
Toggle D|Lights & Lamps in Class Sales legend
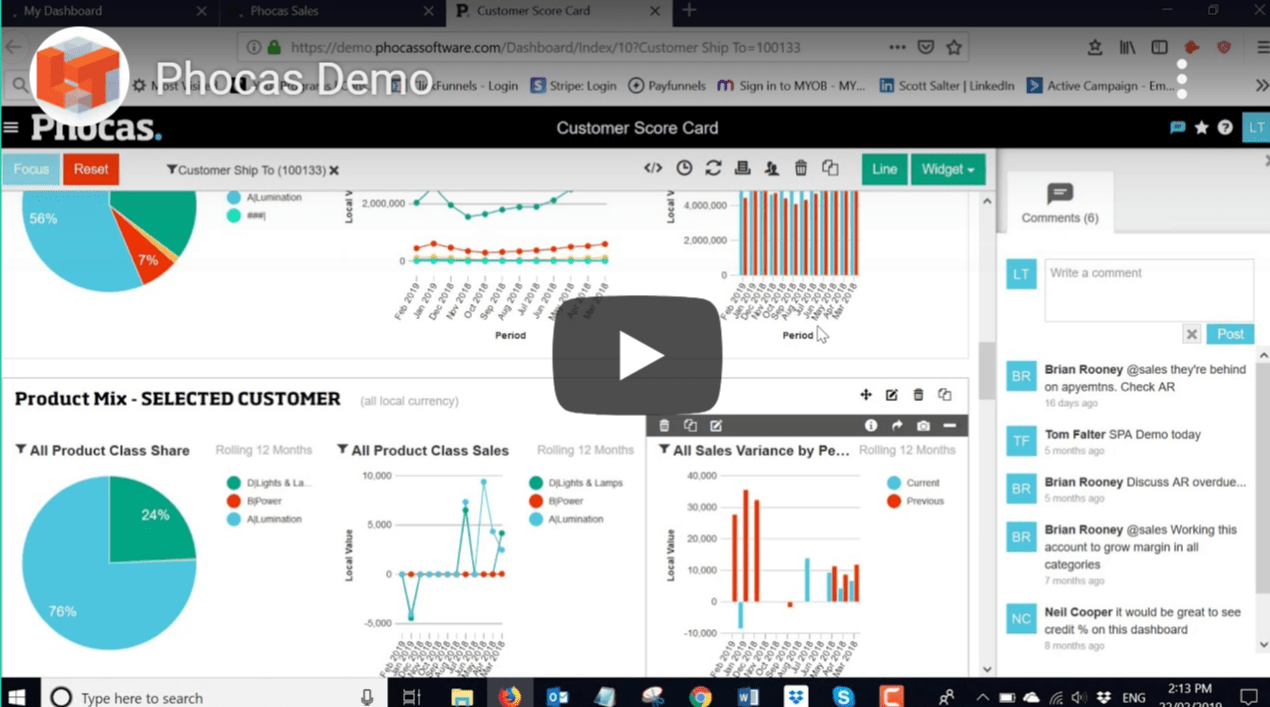pos(575,483)
